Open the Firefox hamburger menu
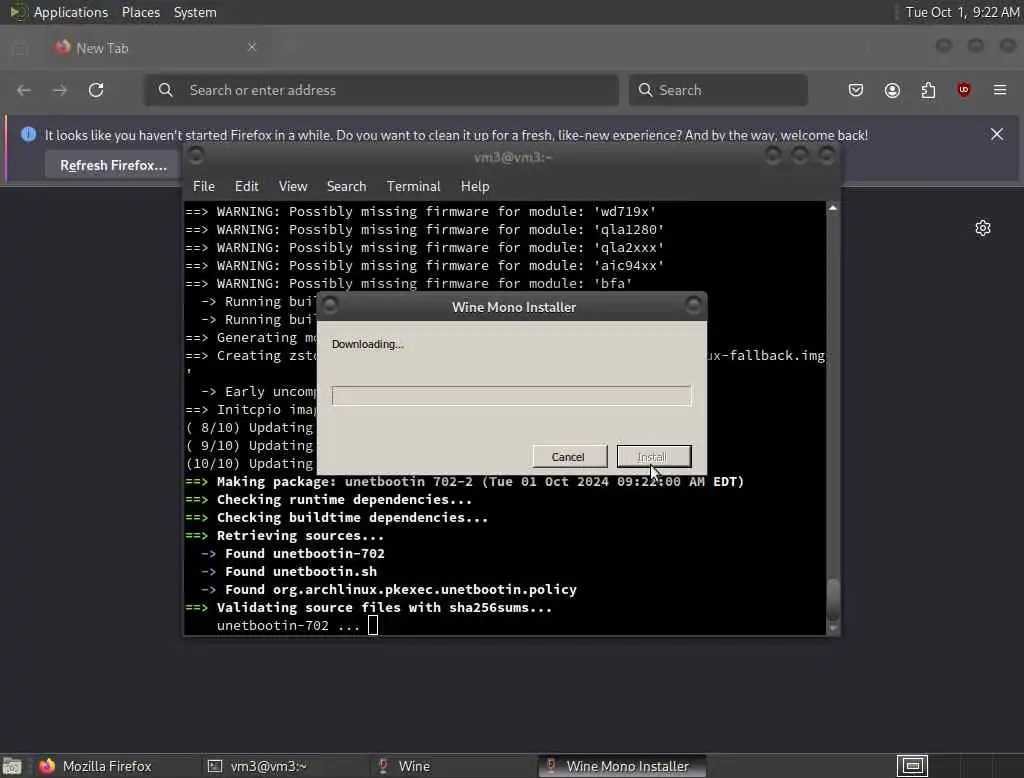 [1000, 90]
